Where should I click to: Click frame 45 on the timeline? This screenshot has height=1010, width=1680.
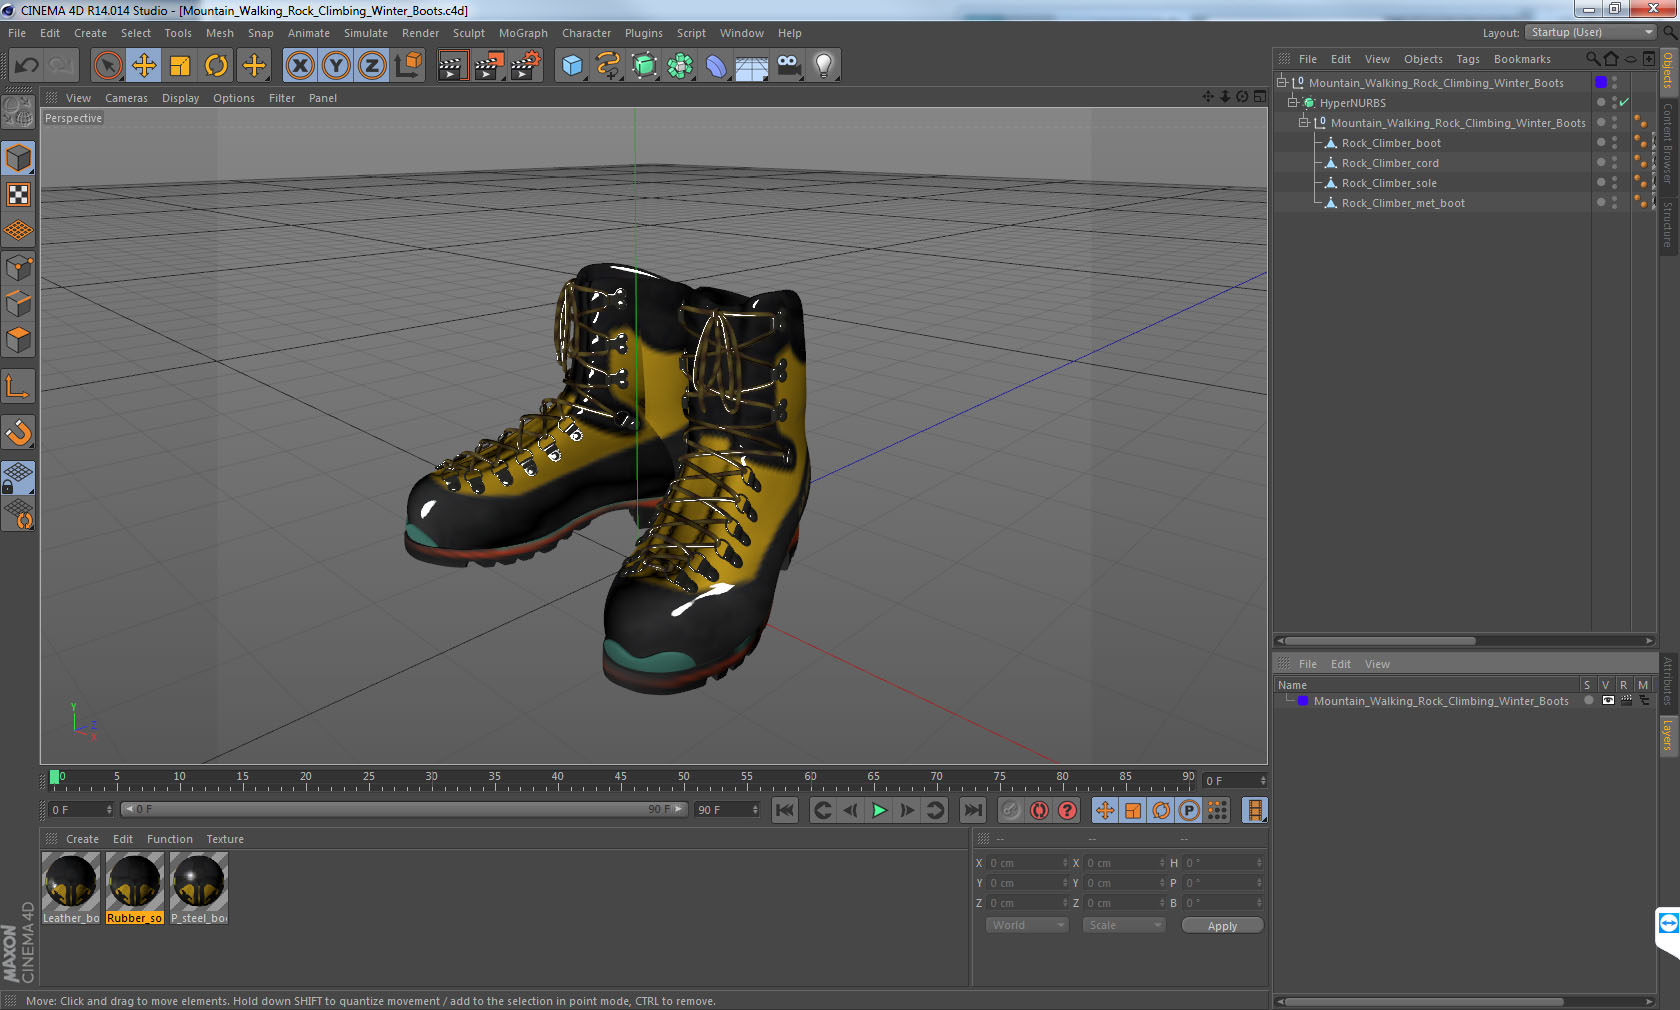pyautogui.click(x=621, y=779)
